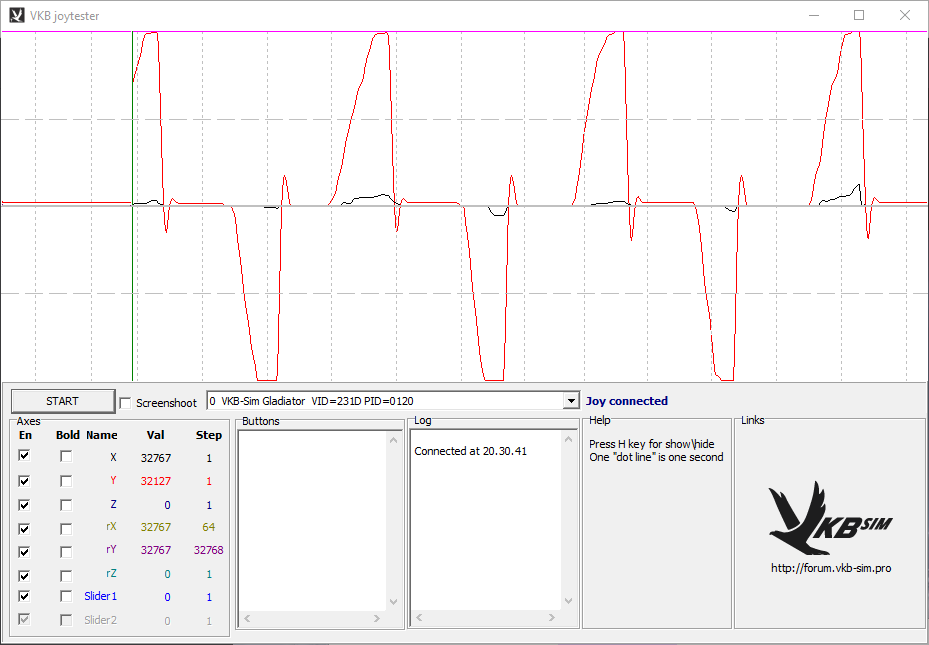Screen dimensions: 929x645
Task: Click the Buttons list scroll right arrow
Action: [x=377, y=618]
